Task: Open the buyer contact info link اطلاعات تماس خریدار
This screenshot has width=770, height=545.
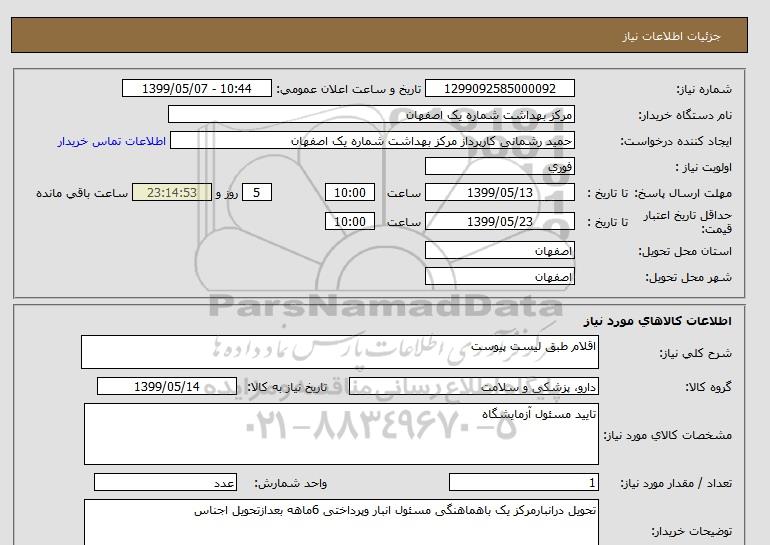Action: (111, 141)
